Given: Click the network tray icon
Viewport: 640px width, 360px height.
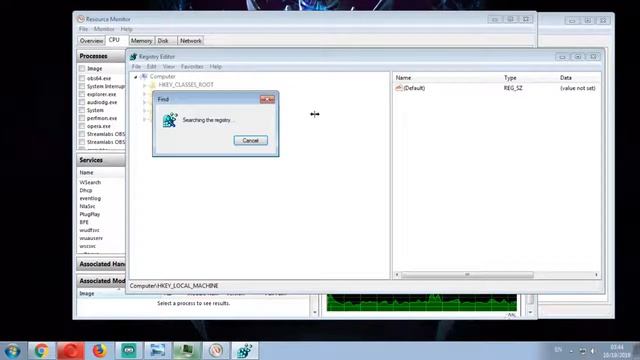Looking at the screenshot, I should pyautogui.click(x=582, y=351).
